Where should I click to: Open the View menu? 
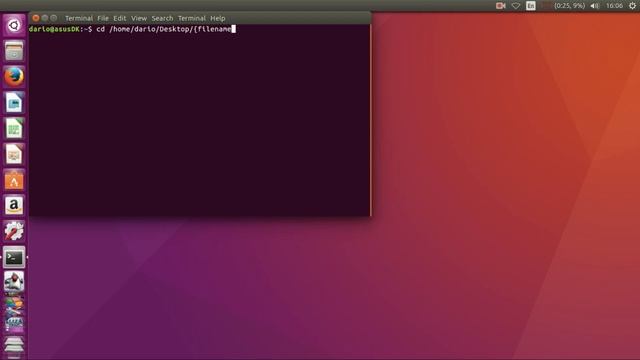[x=139, y=18]
